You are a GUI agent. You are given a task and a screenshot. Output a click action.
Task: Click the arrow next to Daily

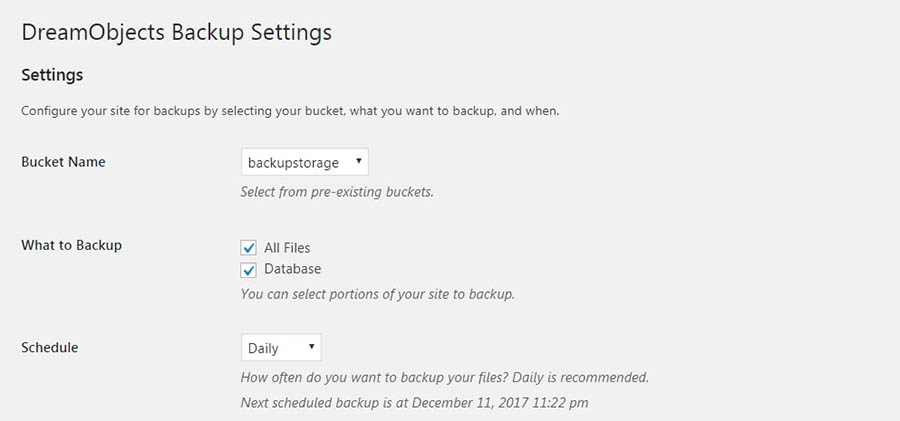click(x=312, y=348)
